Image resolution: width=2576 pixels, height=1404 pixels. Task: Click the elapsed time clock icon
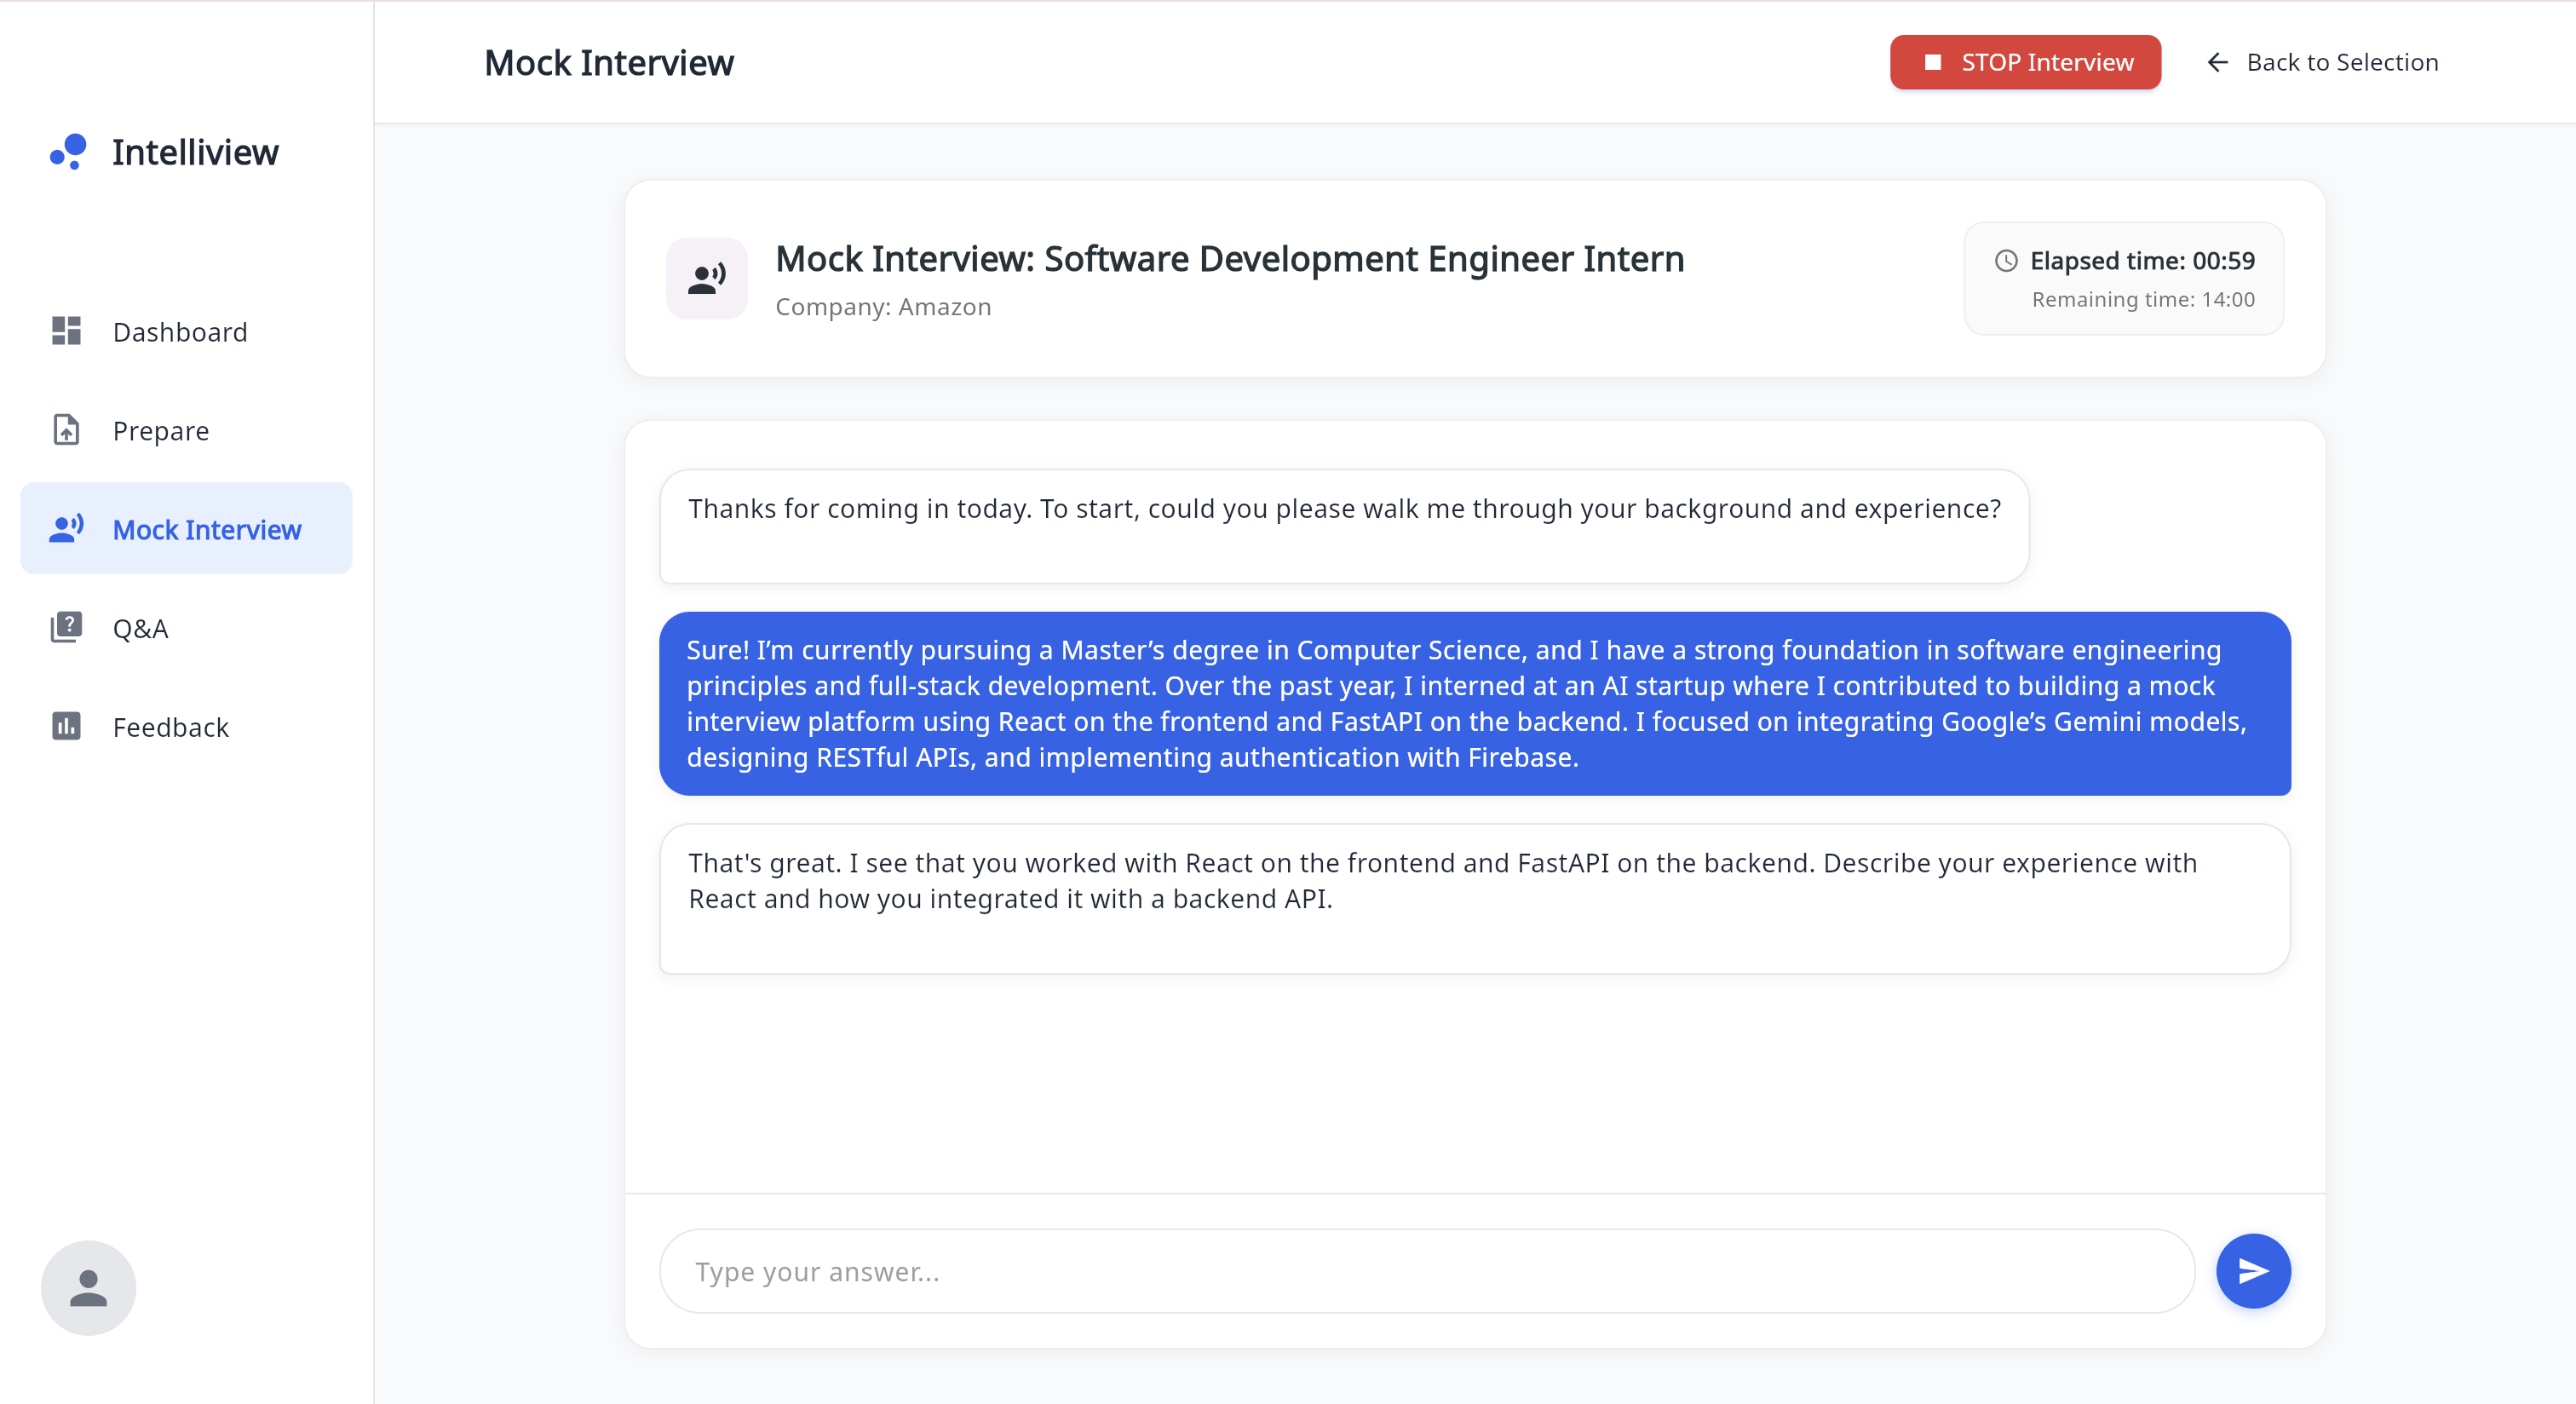coord(2005,261)
